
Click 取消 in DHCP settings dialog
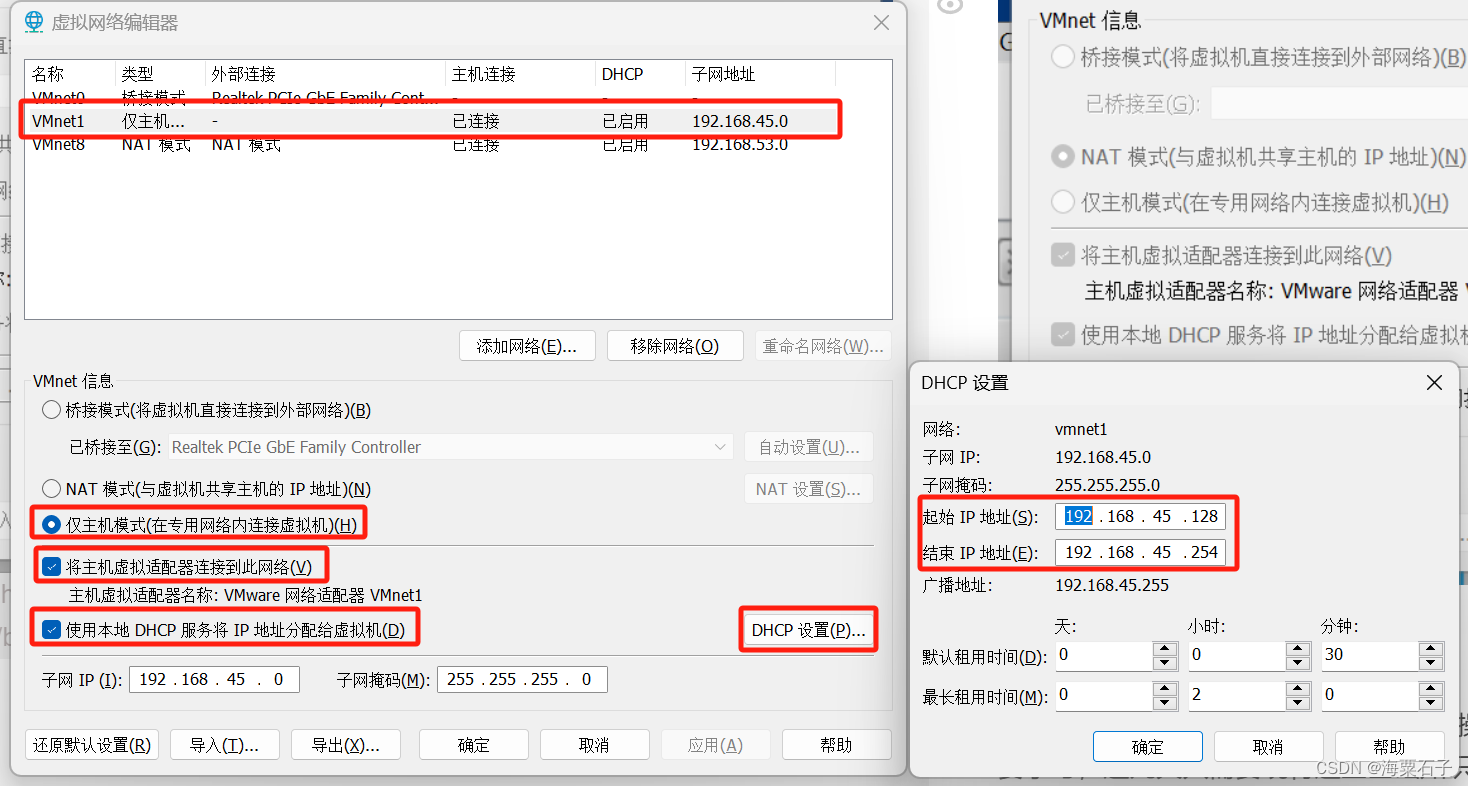1268,747
